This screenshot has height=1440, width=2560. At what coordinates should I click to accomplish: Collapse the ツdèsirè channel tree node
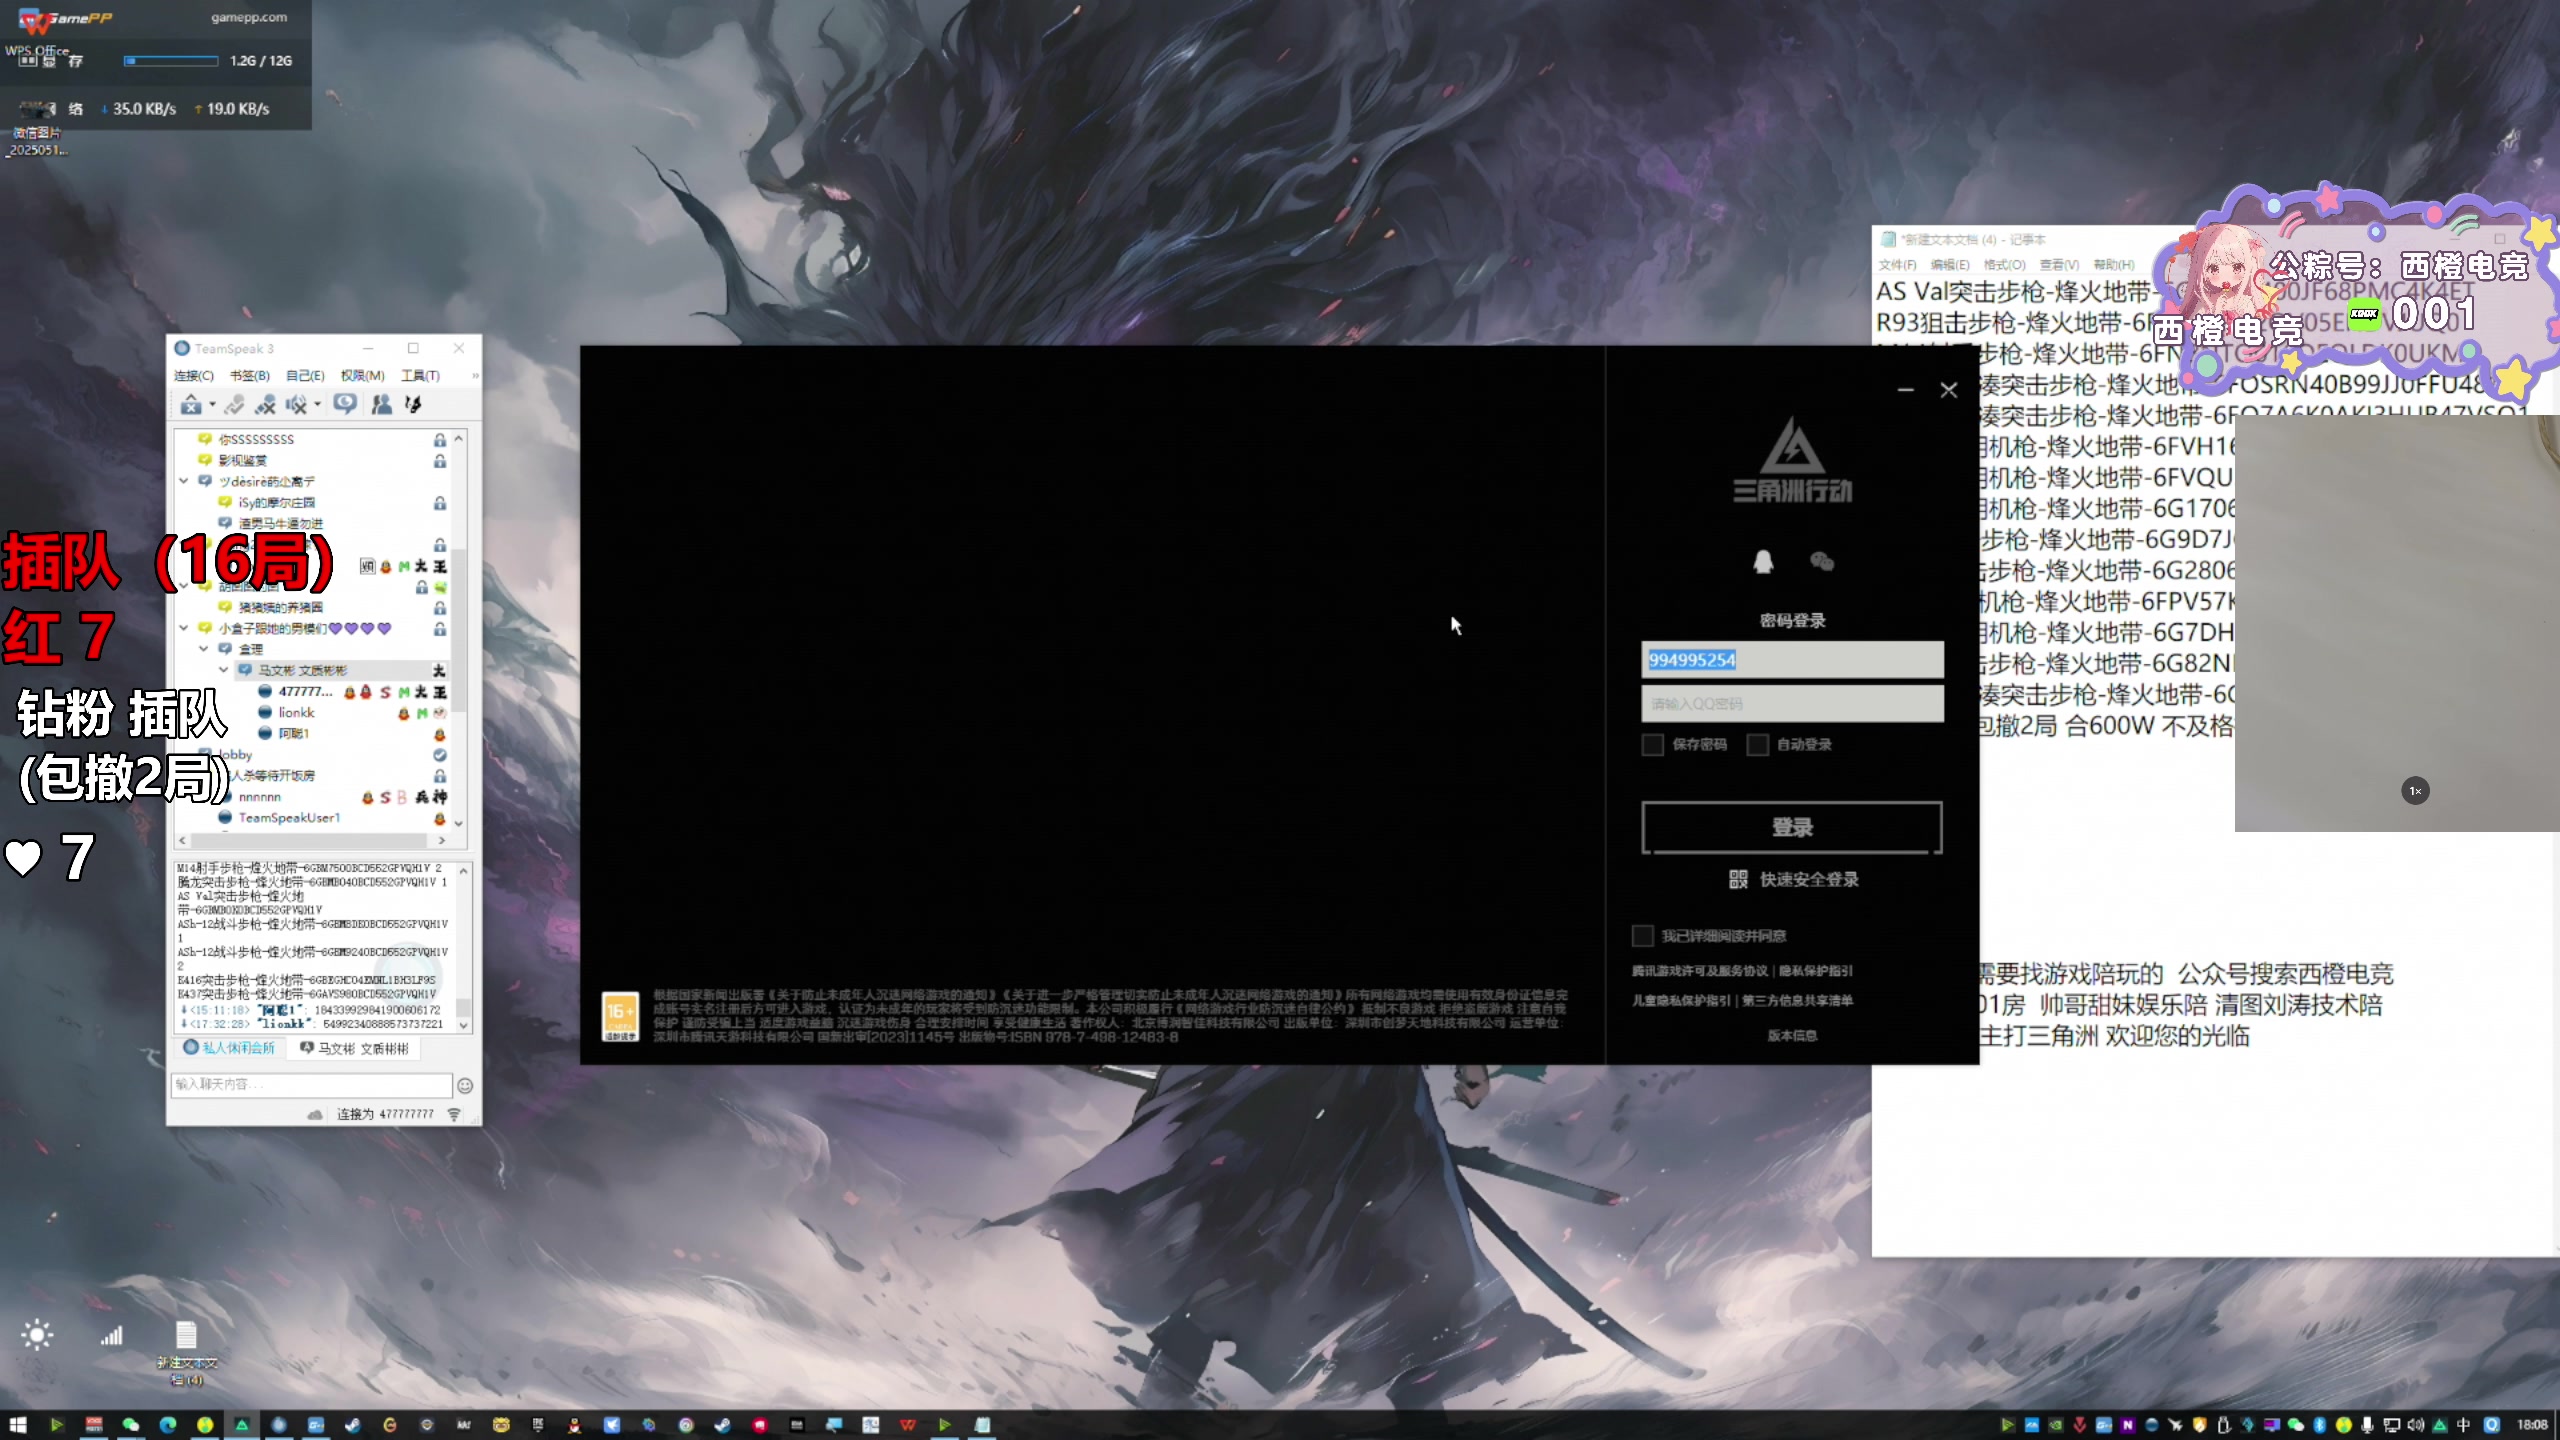[x=184, y=481]
